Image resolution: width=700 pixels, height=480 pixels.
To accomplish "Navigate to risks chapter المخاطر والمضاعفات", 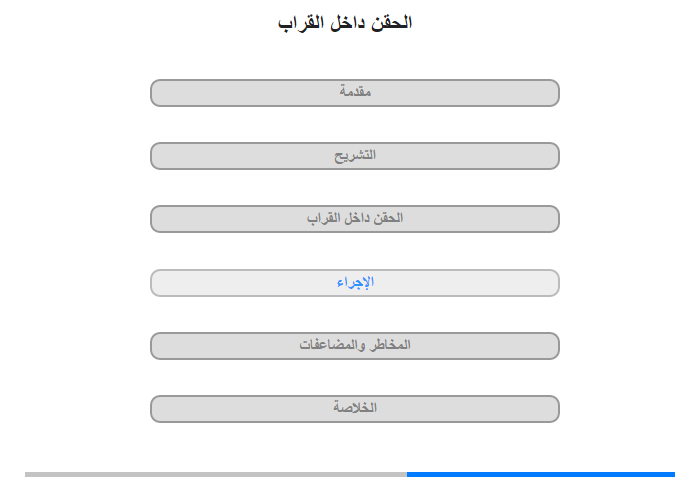I will click(x=355, y=346).
